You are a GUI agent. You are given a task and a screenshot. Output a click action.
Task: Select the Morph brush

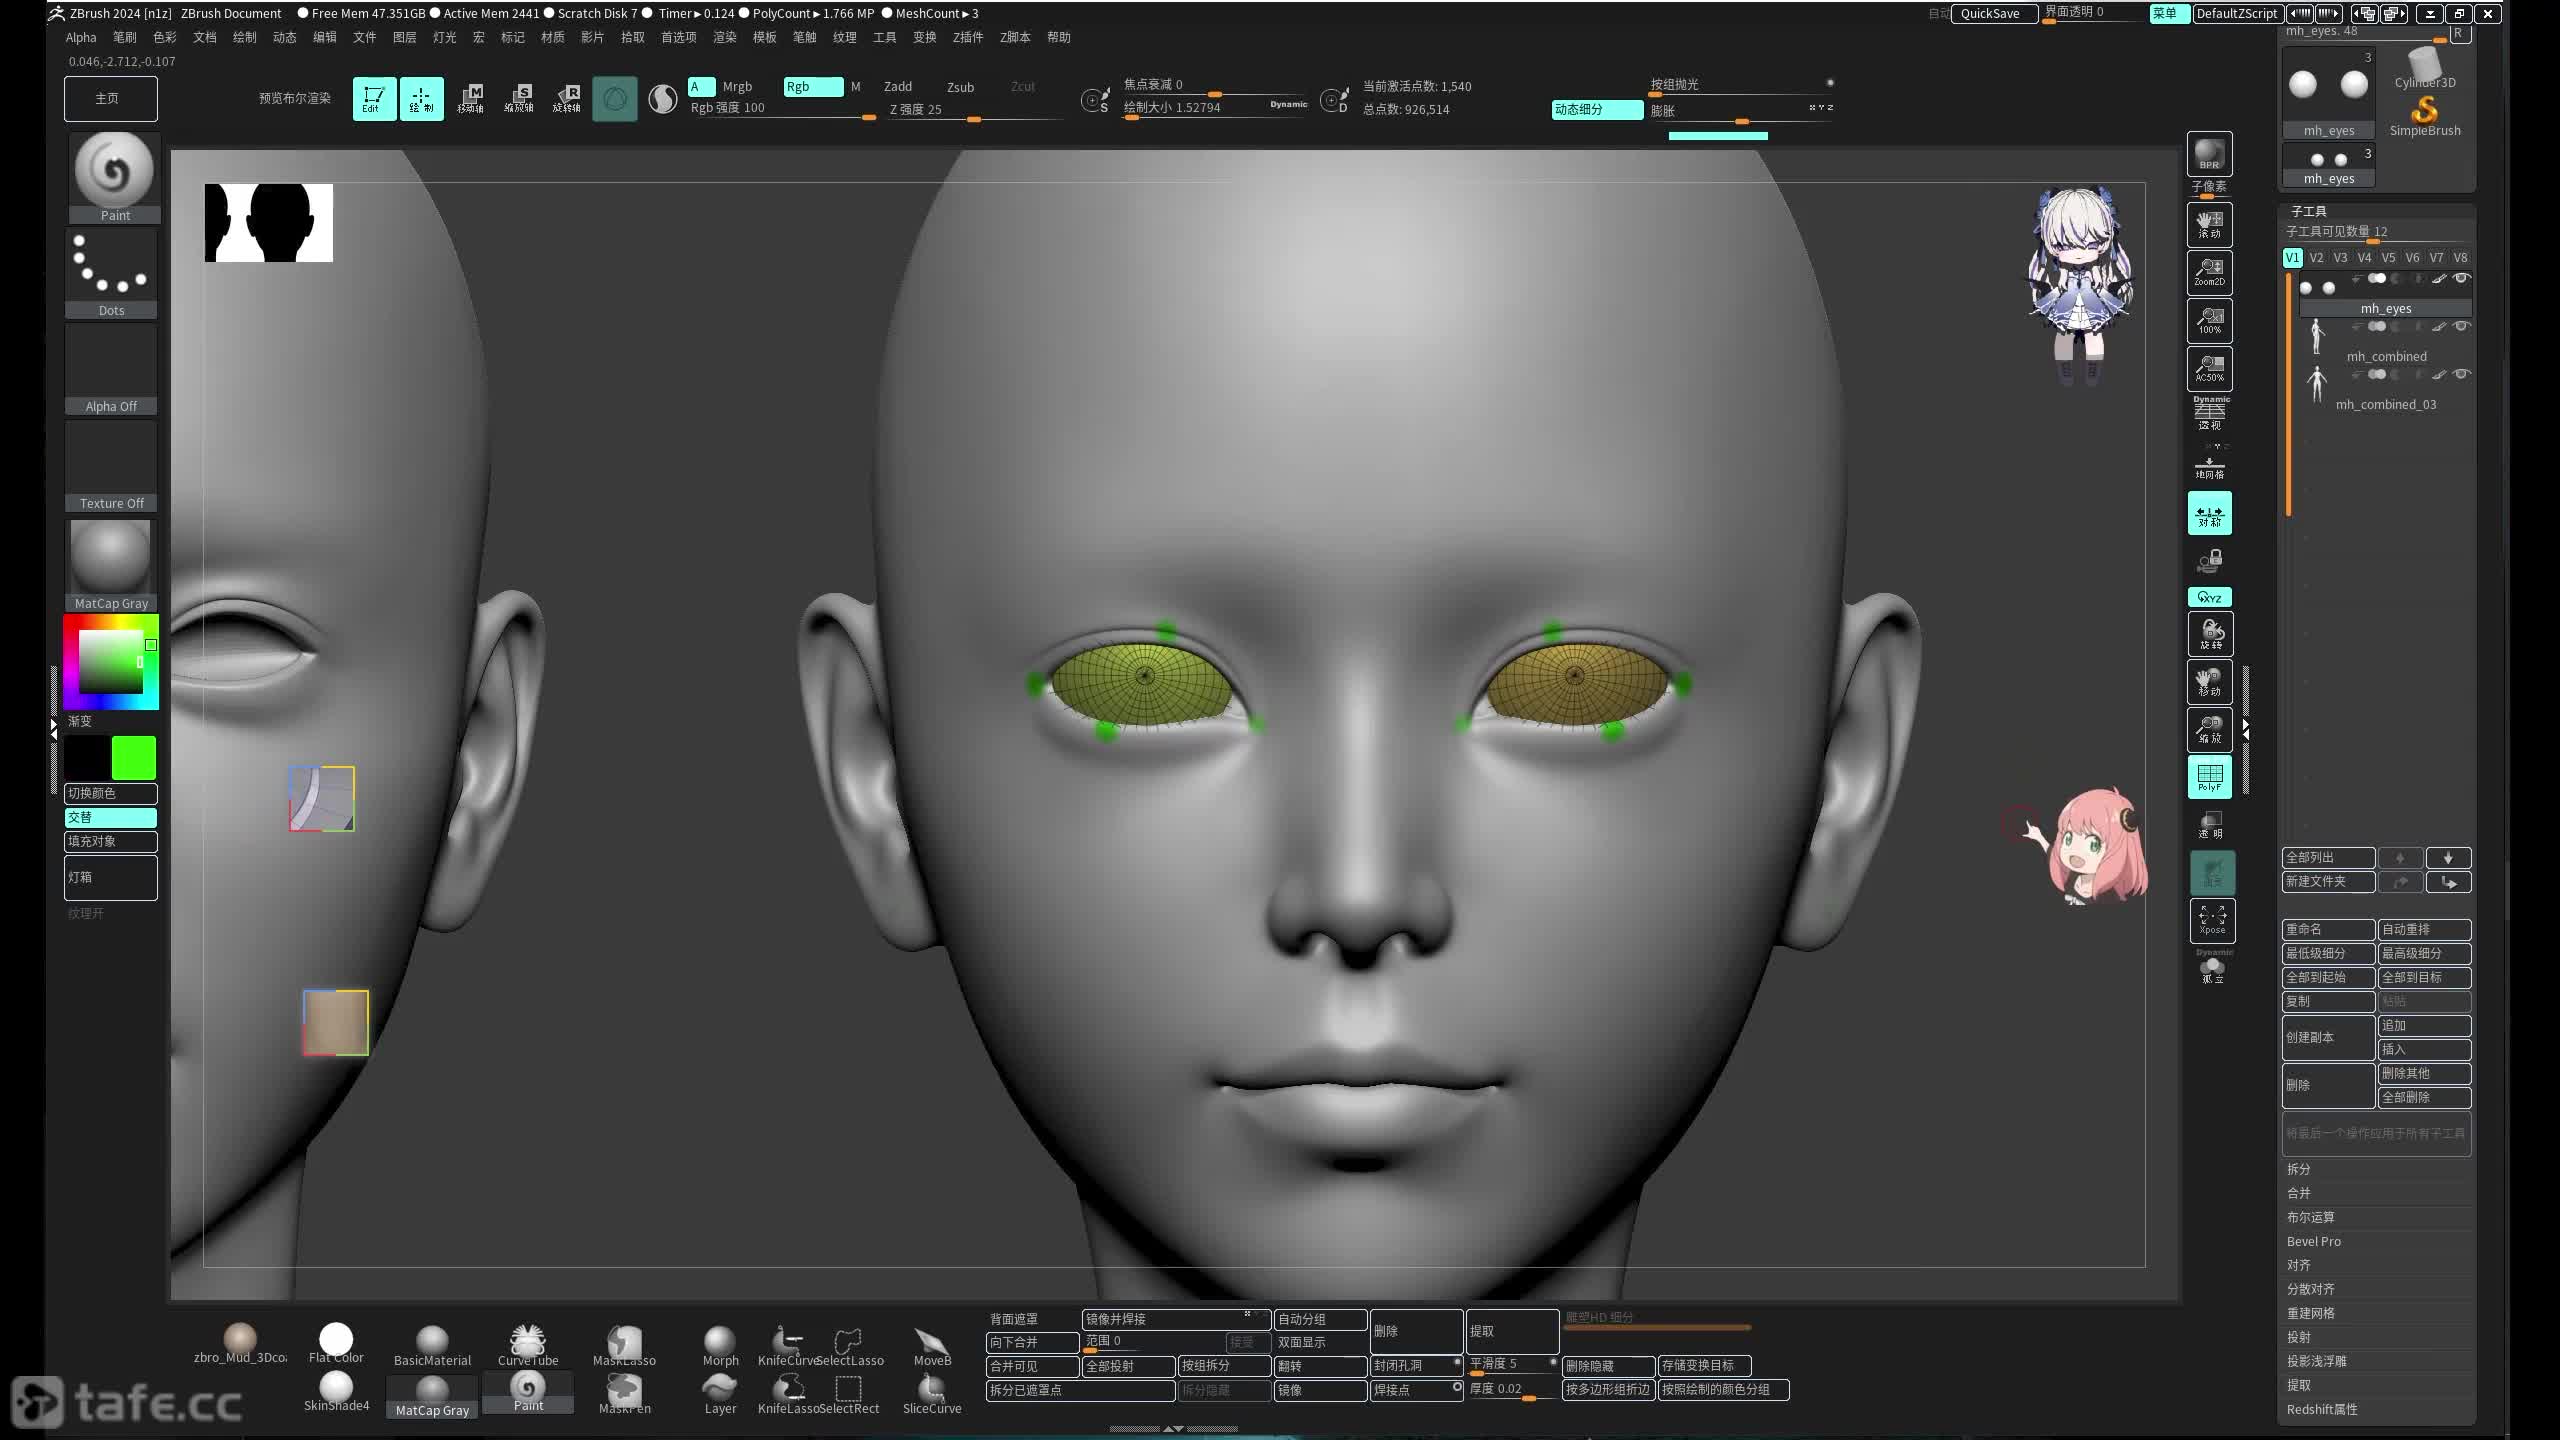pyautogui.click(x=720, y=1345)
